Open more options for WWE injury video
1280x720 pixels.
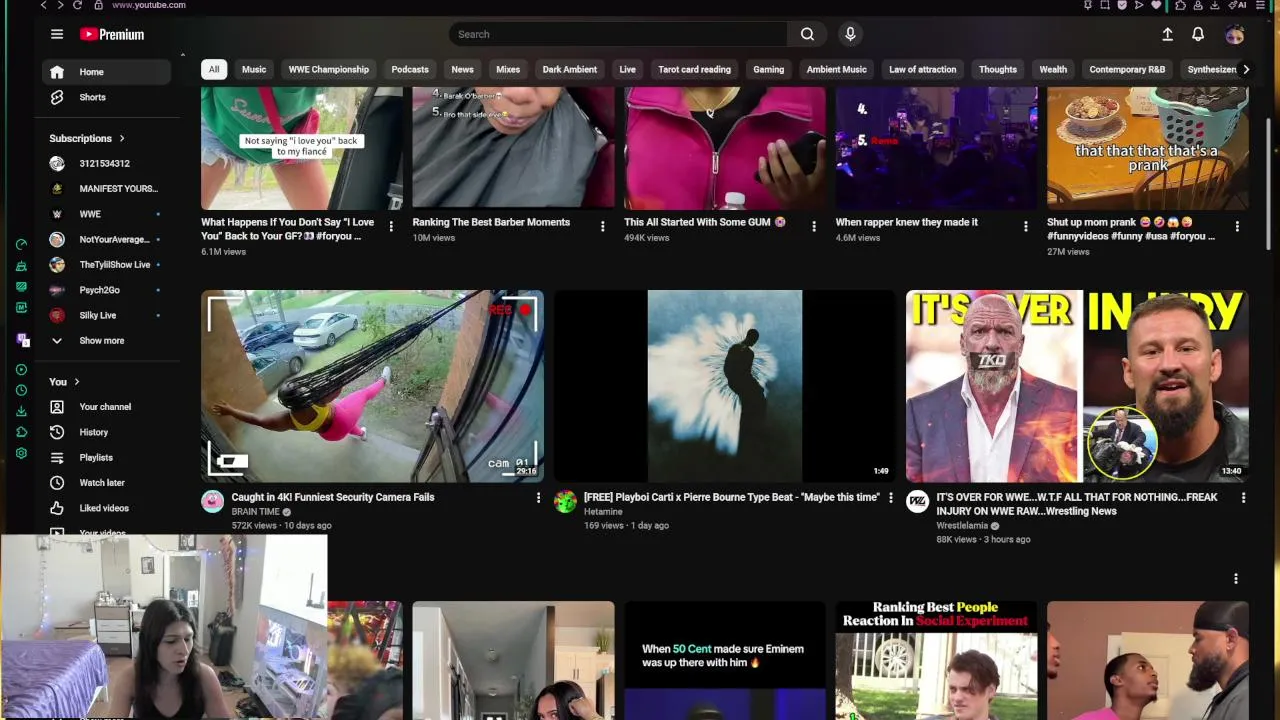(1243, 497)
